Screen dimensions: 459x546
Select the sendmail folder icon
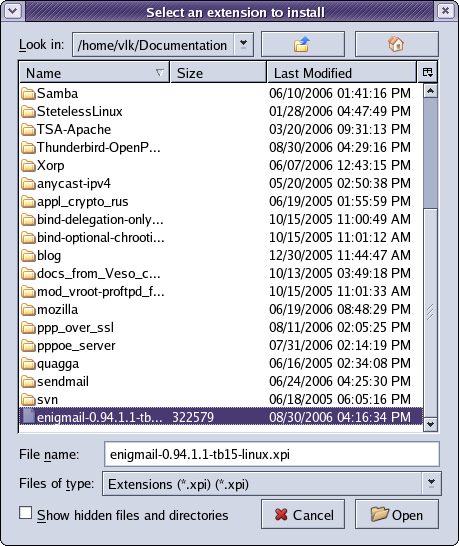[x=28, y=382]
